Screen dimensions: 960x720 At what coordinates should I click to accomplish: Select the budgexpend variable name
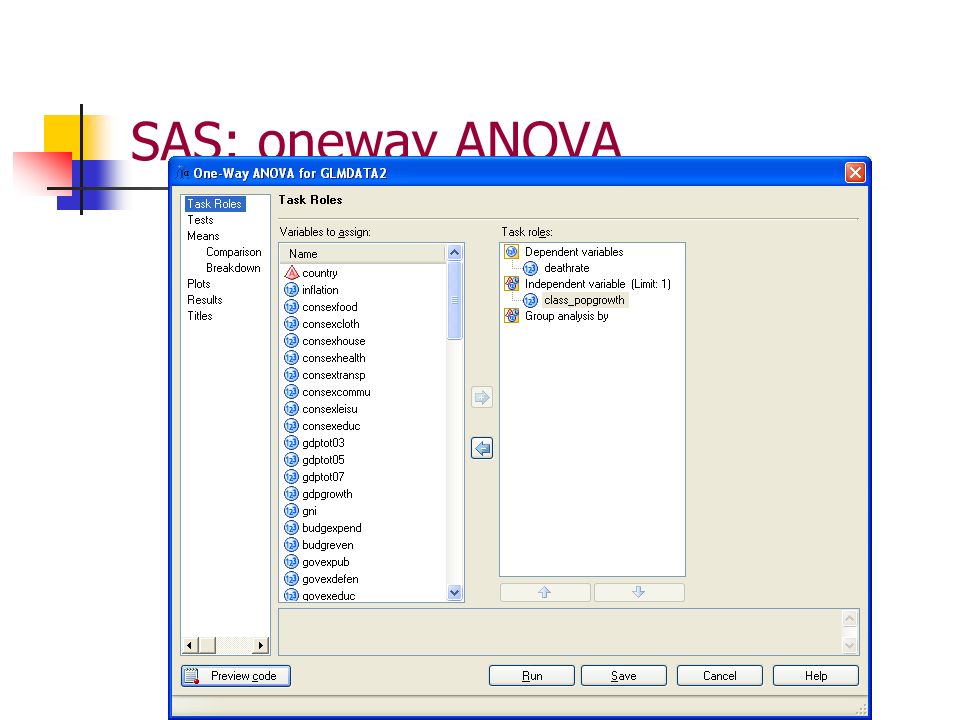point(332,528)
